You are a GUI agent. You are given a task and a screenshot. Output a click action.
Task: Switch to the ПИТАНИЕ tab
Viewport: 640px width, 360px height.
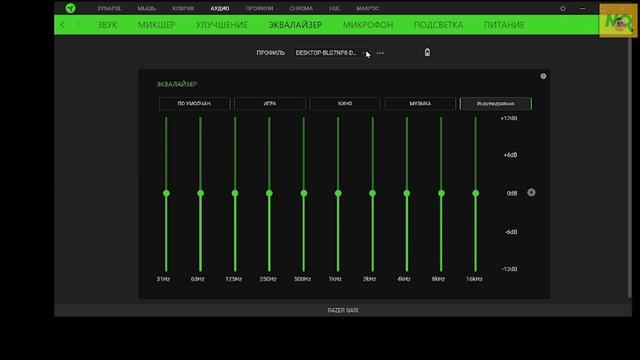click(x=504, y=25)
